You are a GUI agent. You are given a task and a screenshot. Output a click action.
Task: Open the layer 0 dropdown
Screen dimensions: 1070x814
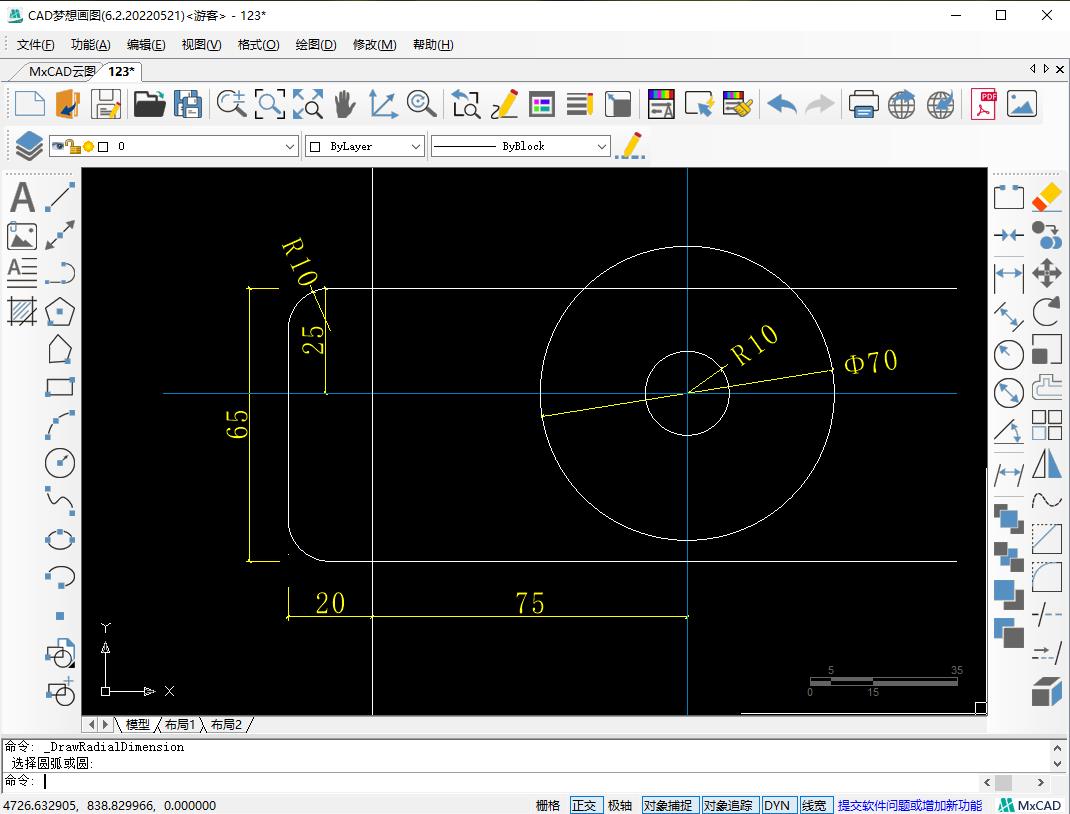(290, 146)
